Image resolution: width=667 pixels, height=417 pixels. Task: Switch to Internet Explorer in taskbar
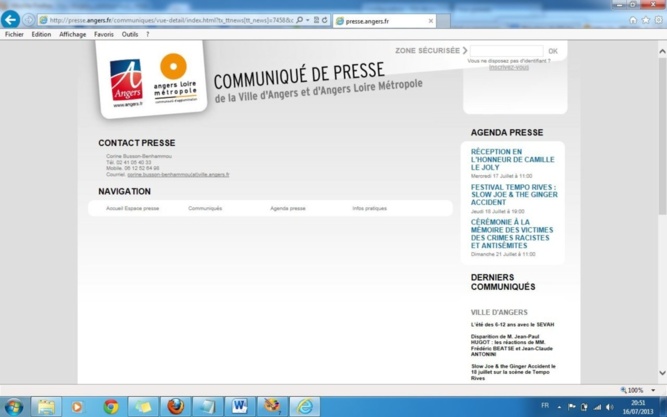[305, 407]
